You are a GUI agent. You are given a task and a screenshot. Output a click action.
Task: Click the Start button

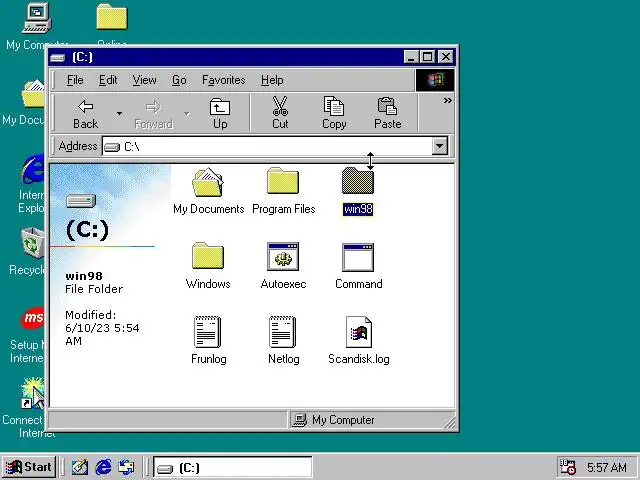tap(29, 467)
